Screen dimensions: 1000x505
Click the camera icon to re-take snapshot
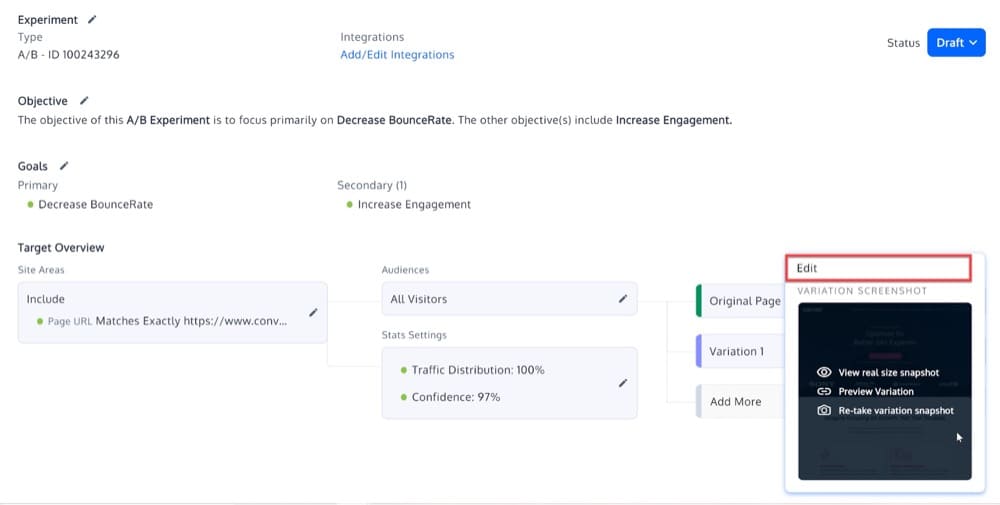click(x=824, y=410)
